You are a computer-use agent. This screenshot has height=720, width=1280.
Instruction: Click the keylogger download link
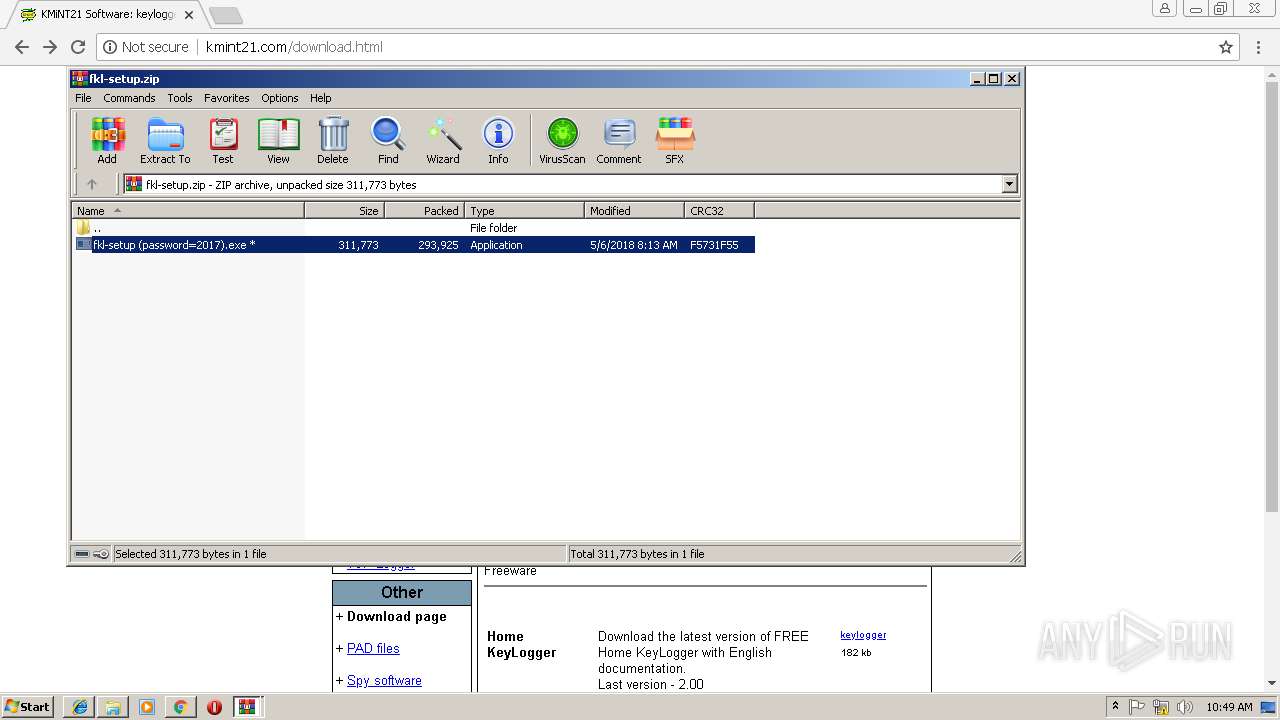click(863, 635)
